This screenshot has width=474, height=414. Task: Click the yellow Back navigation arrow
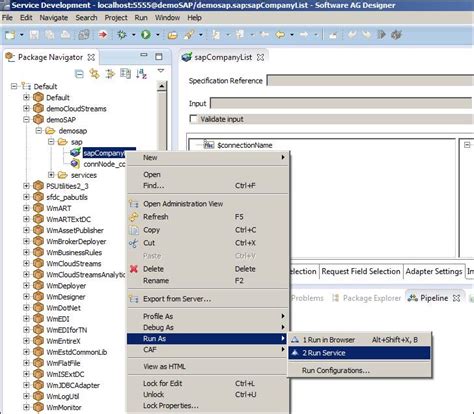(280, 35)
